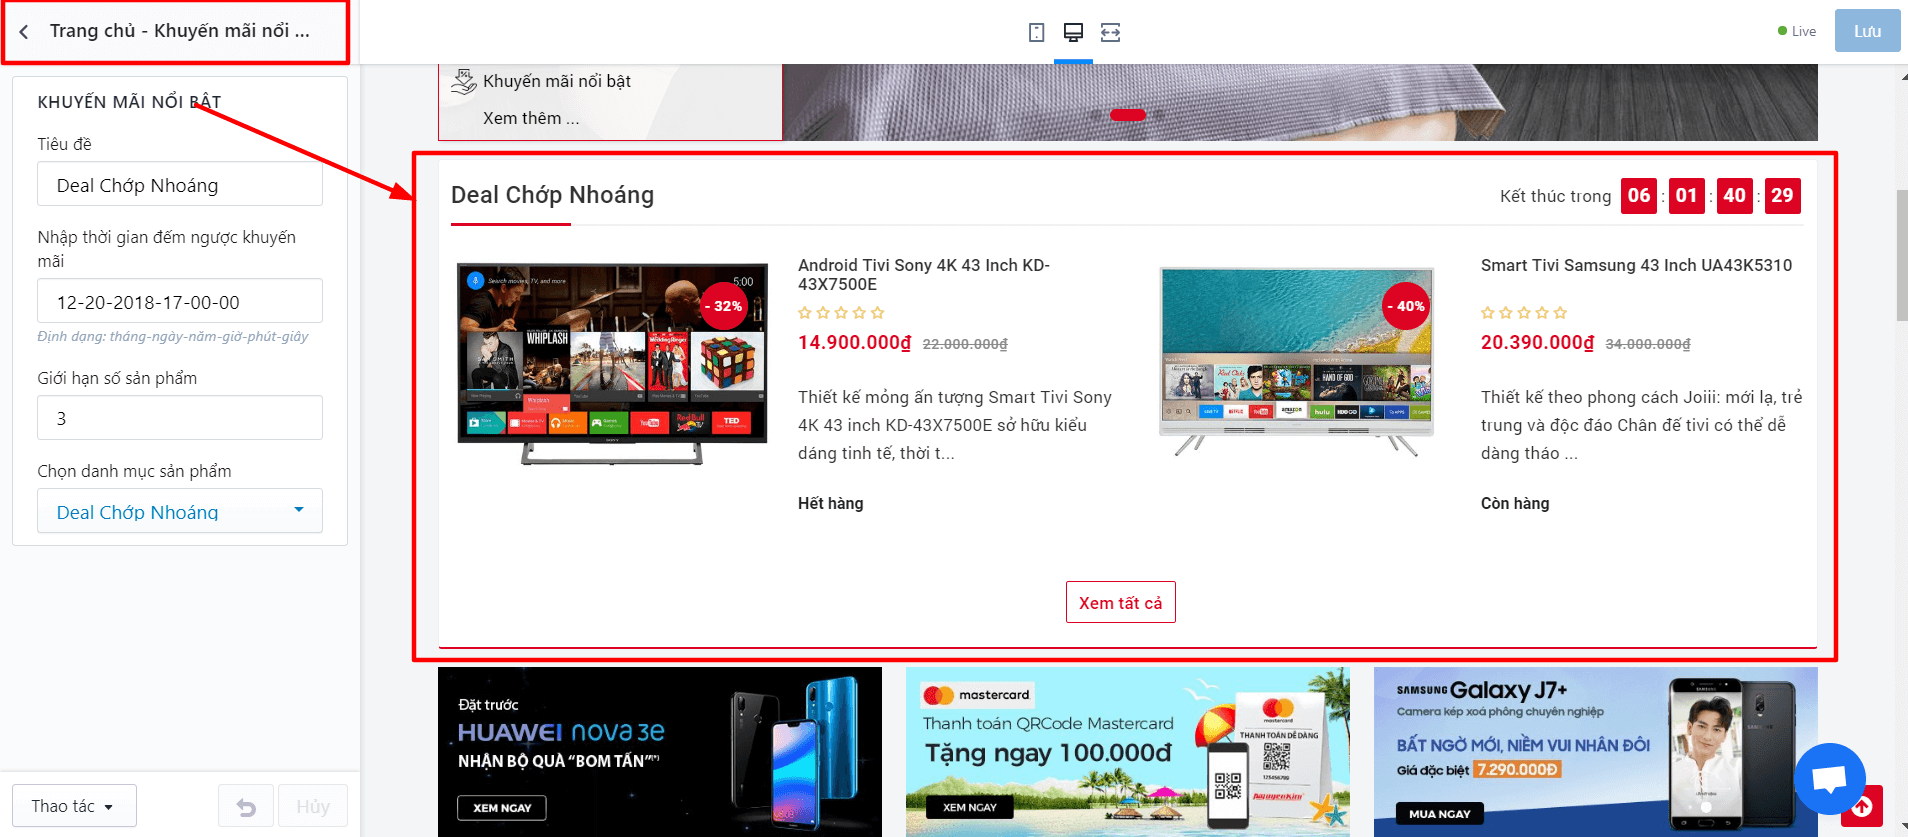Click the Samsung Galaxy J7+ banner
This screenshot has height=837, width=1908.
coord(1595,752)
